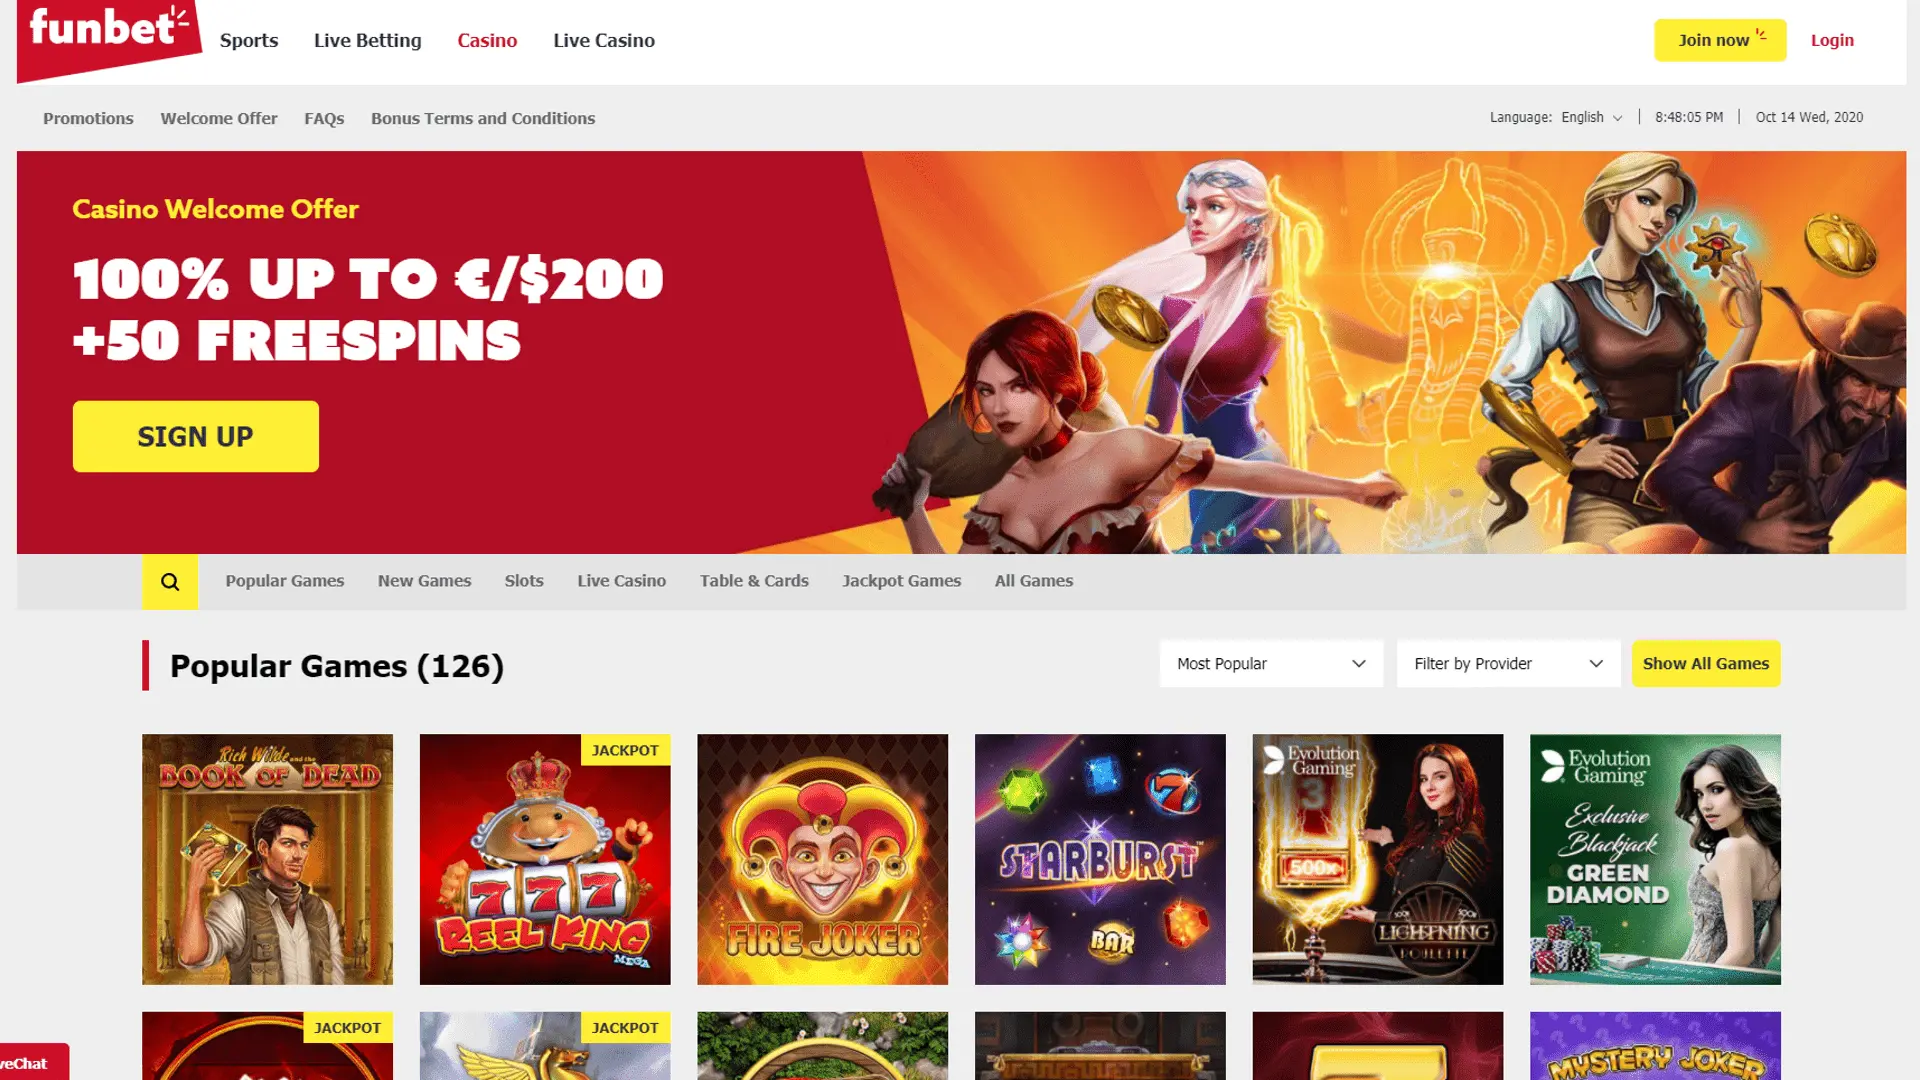This screenshot has width=1920, height=1080.
Task: Open Book of Dead game thumbnail
Action: pos(267,859)
